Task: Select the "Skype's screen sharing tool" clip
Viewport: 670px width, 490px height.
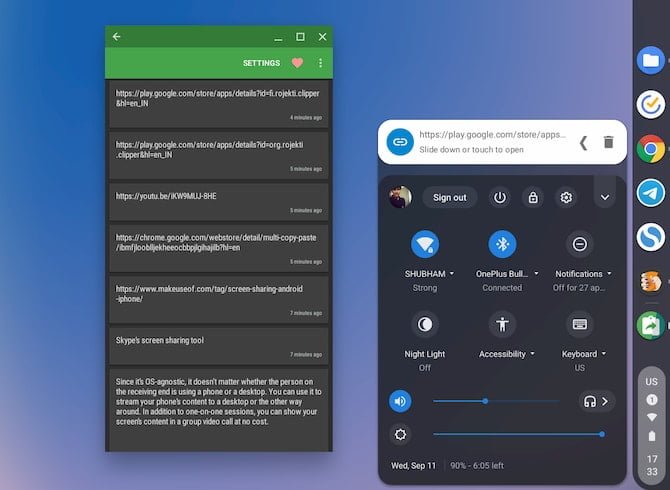Action: click(x=218, y=346)
